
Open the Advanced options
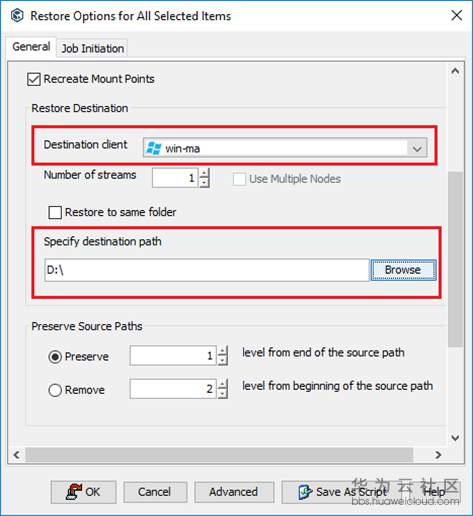[234, 492]
